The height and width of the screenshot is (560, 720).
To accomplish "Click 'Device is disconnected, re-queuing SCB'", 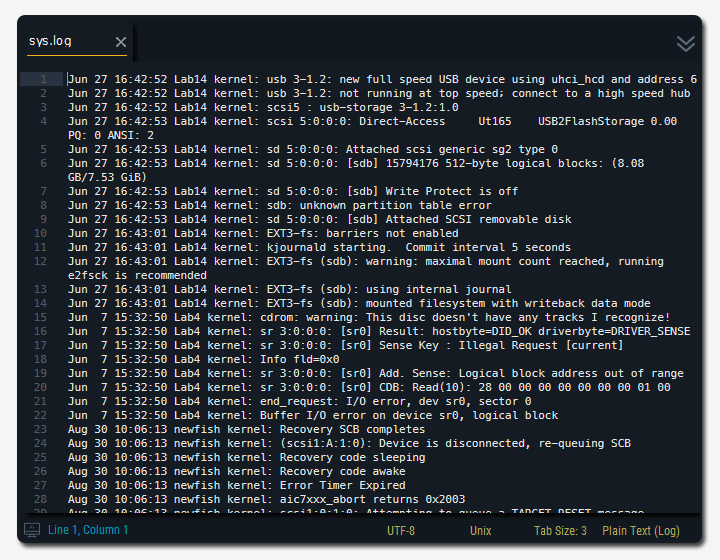I will pos(505,443).
